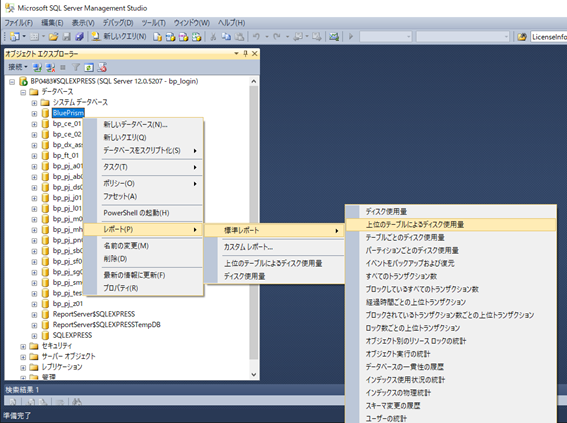
Task: Collapse the BP0483\SQLEXPRESS server node
Action: point(12,82)
